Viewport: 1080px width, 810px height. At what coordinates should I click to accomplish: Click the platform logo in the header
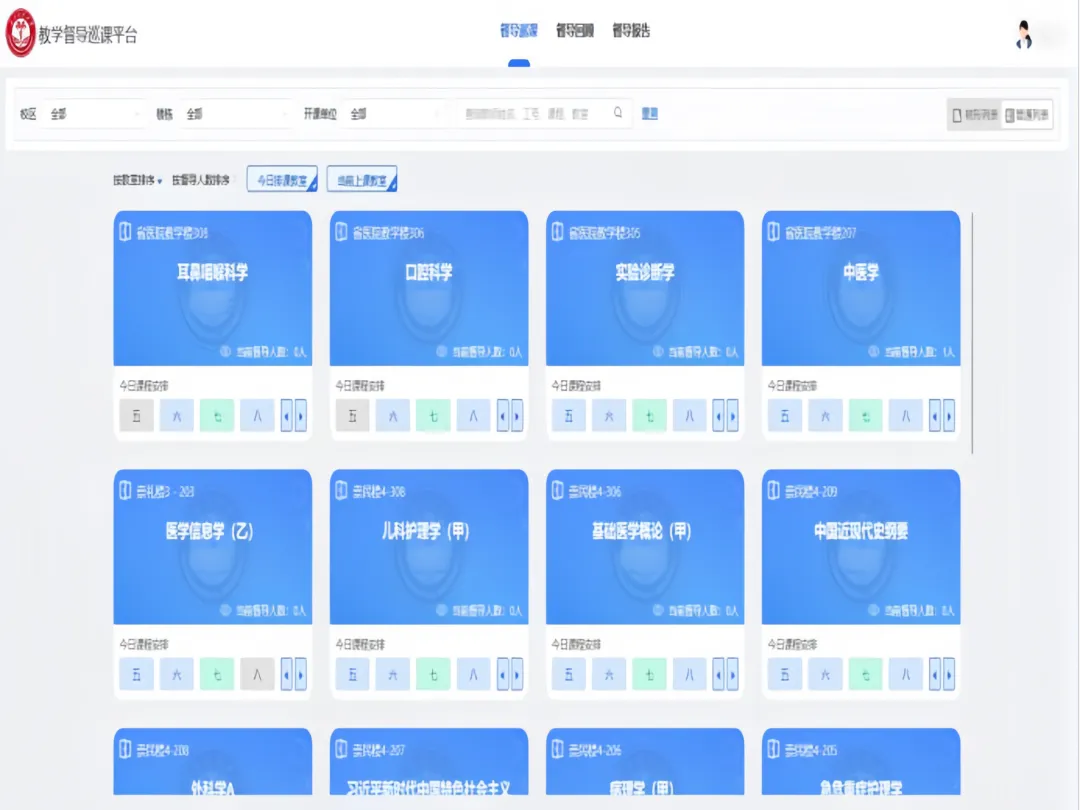[x=21, y=33]
